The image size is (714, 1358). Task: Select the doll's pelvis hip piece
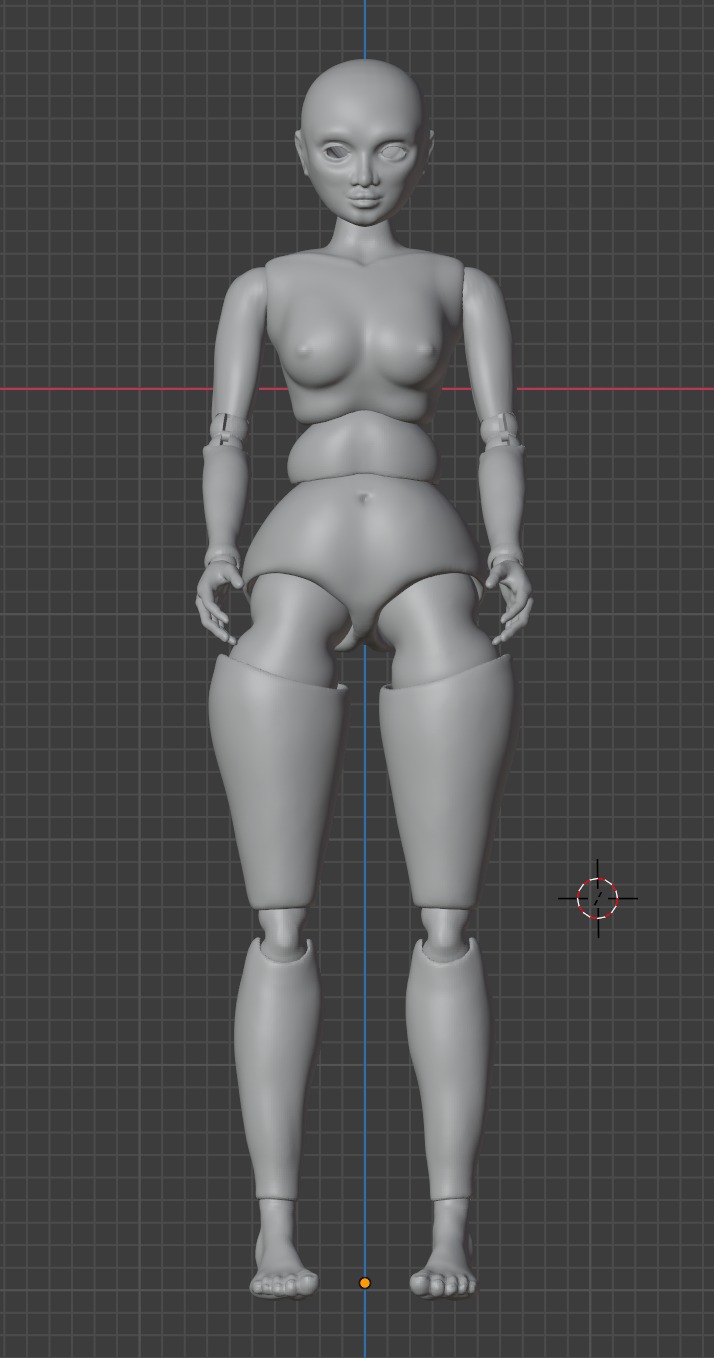(x=363, y=560)
